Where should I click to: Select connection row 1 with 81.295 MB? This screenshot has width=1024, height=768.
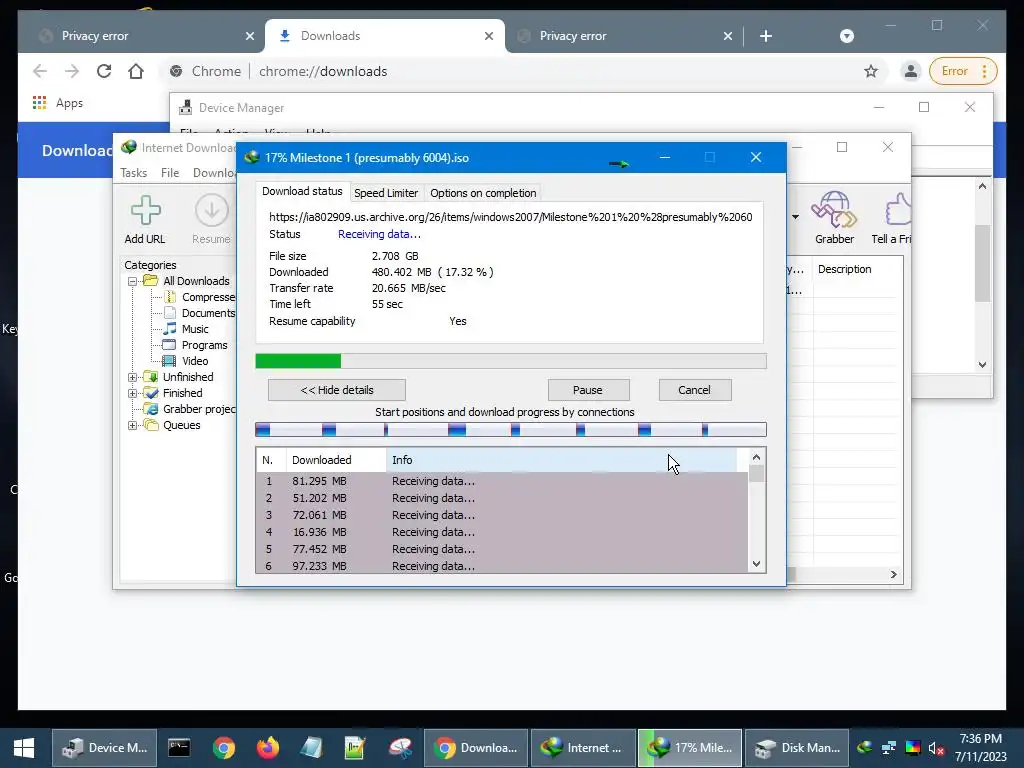[x=502, y=481]
